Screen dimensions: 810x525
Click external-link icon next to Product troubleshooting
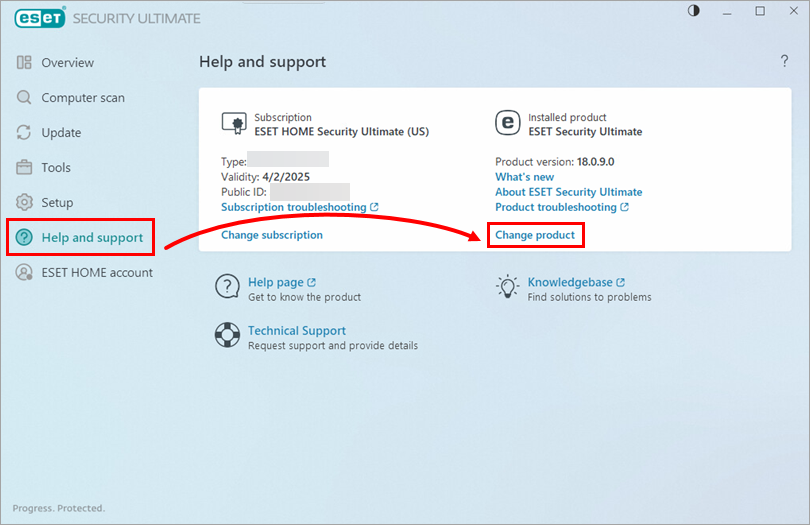[625, 207]
